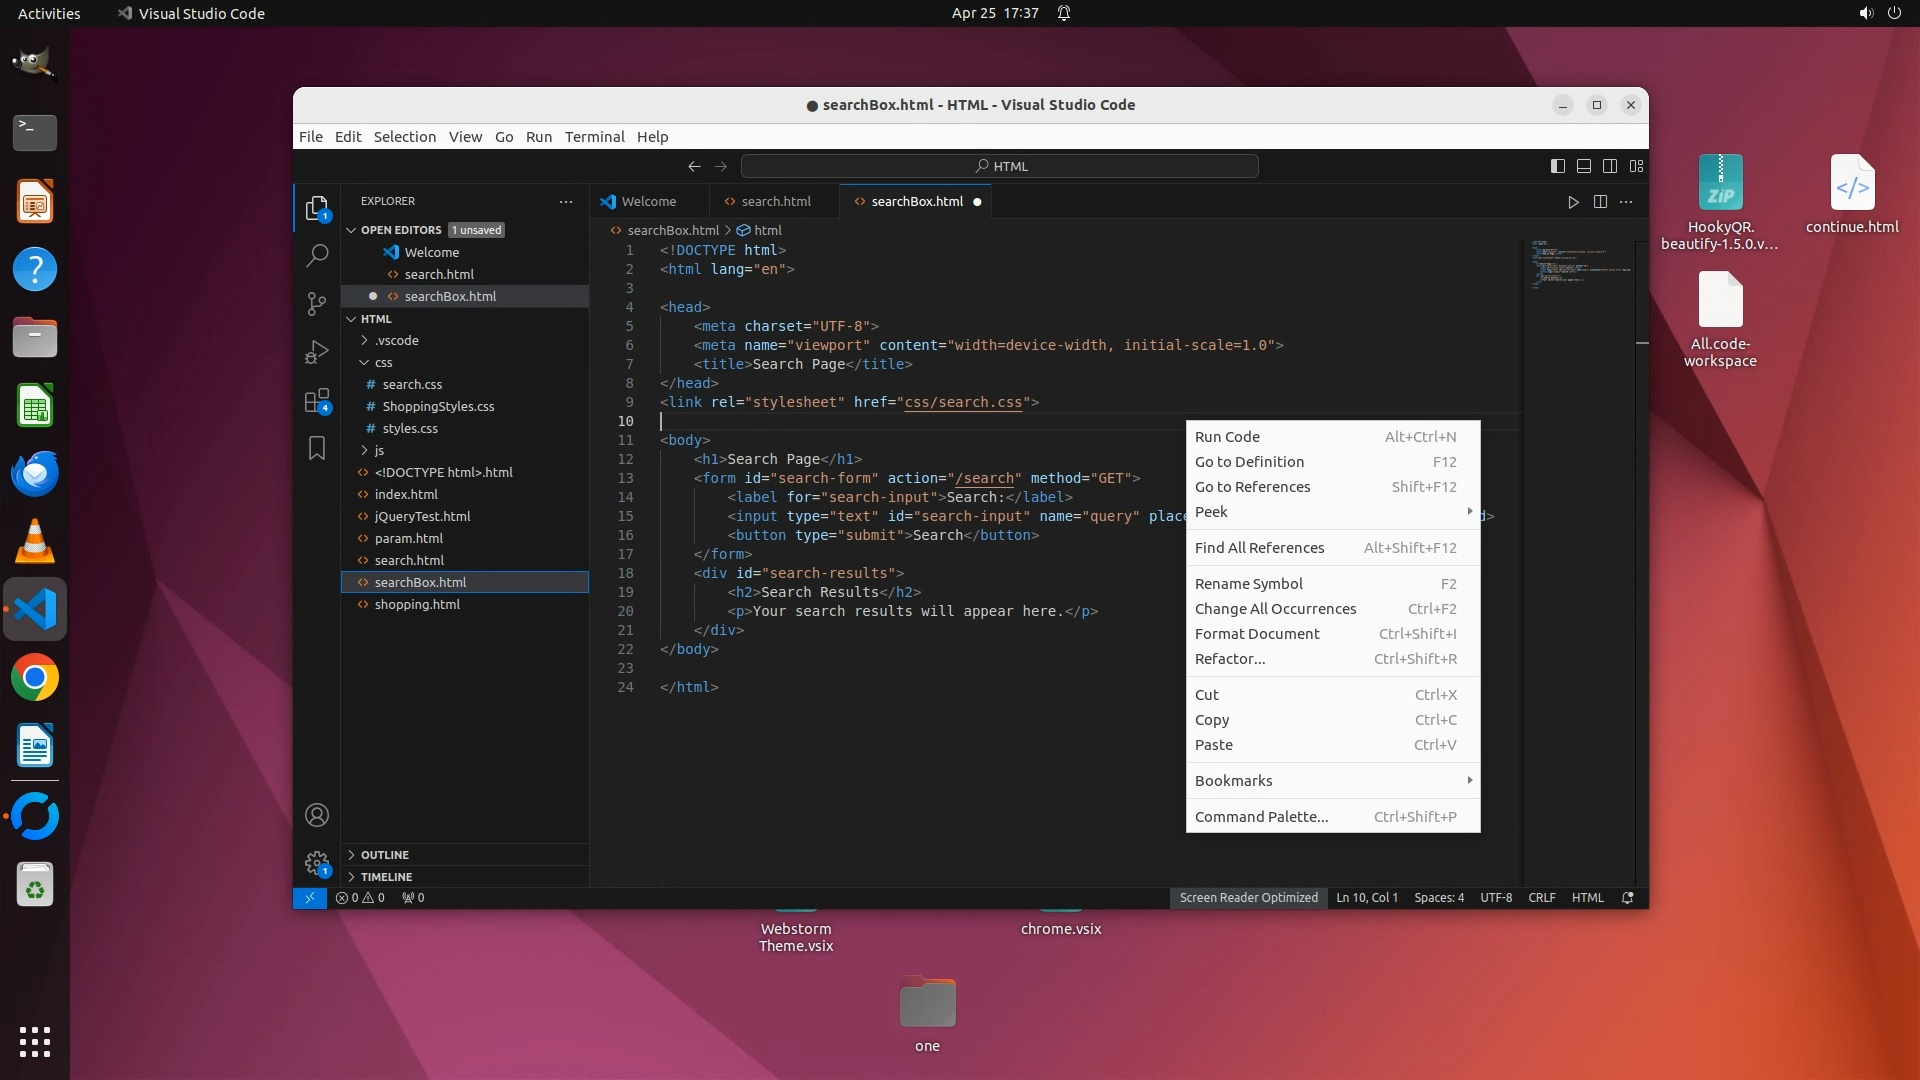Click the Accounts icon

coord(317,815)
